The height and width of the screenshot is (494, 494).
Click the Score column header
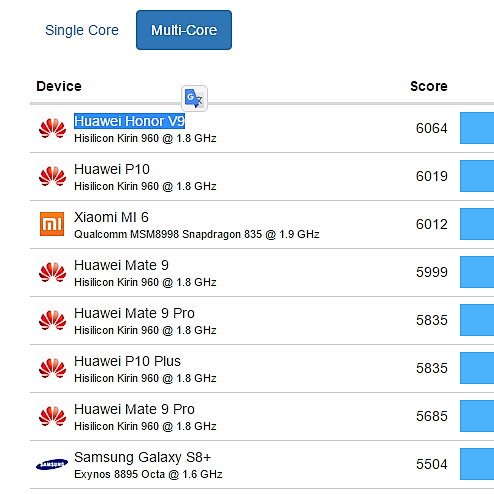429,86
